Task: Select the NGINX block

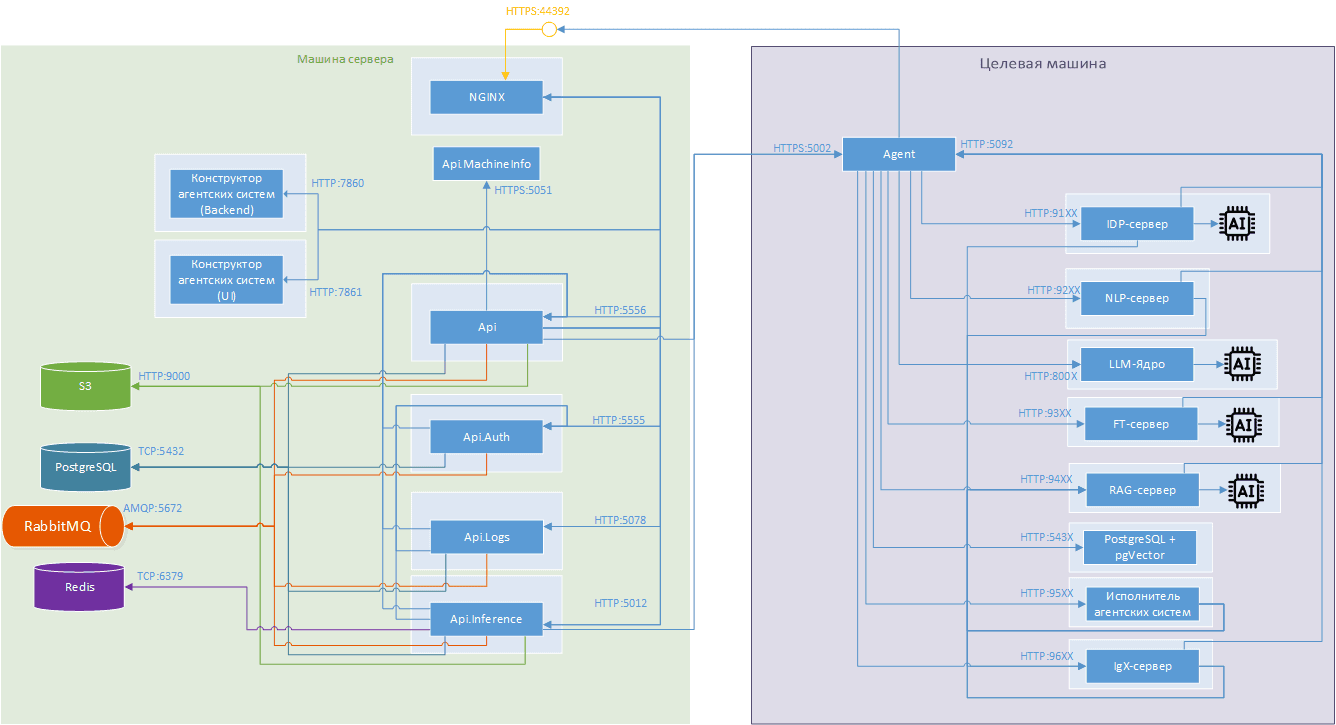Action: (486, 97)
